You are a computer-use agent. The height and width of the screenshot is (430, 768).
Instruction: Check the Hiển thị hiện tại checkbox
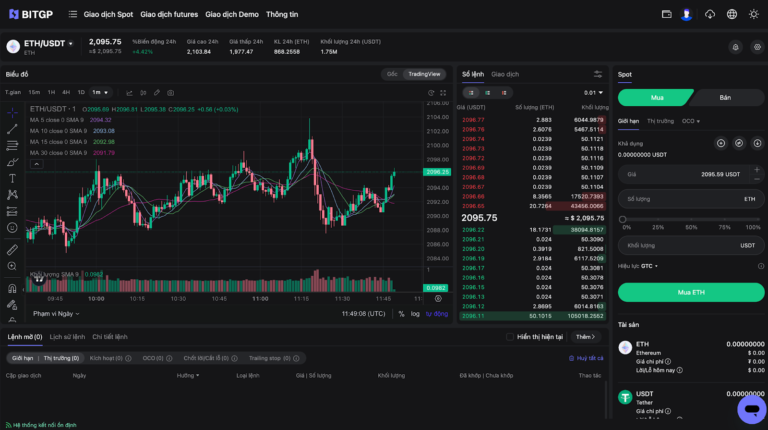click(x=510, y=337)
